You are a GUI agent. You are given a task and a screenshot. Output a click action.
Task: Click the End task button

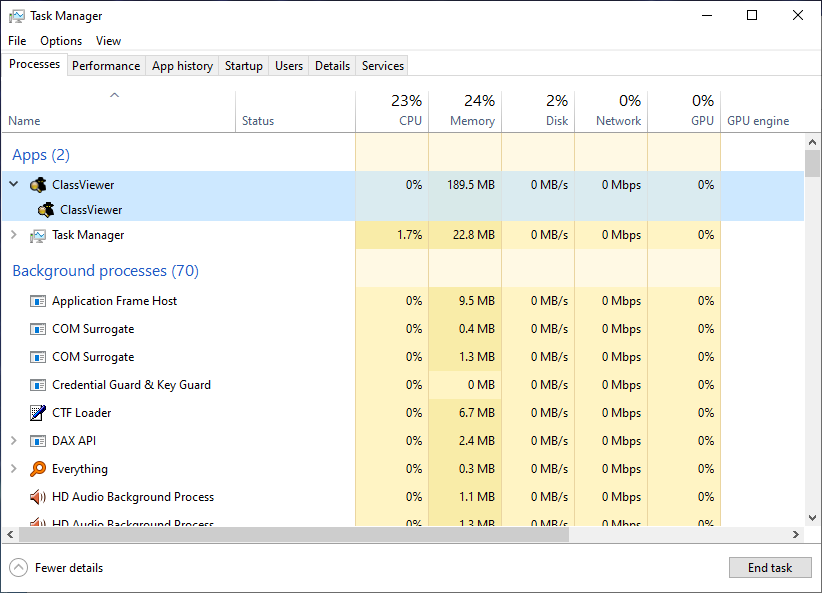pos(770,567)
